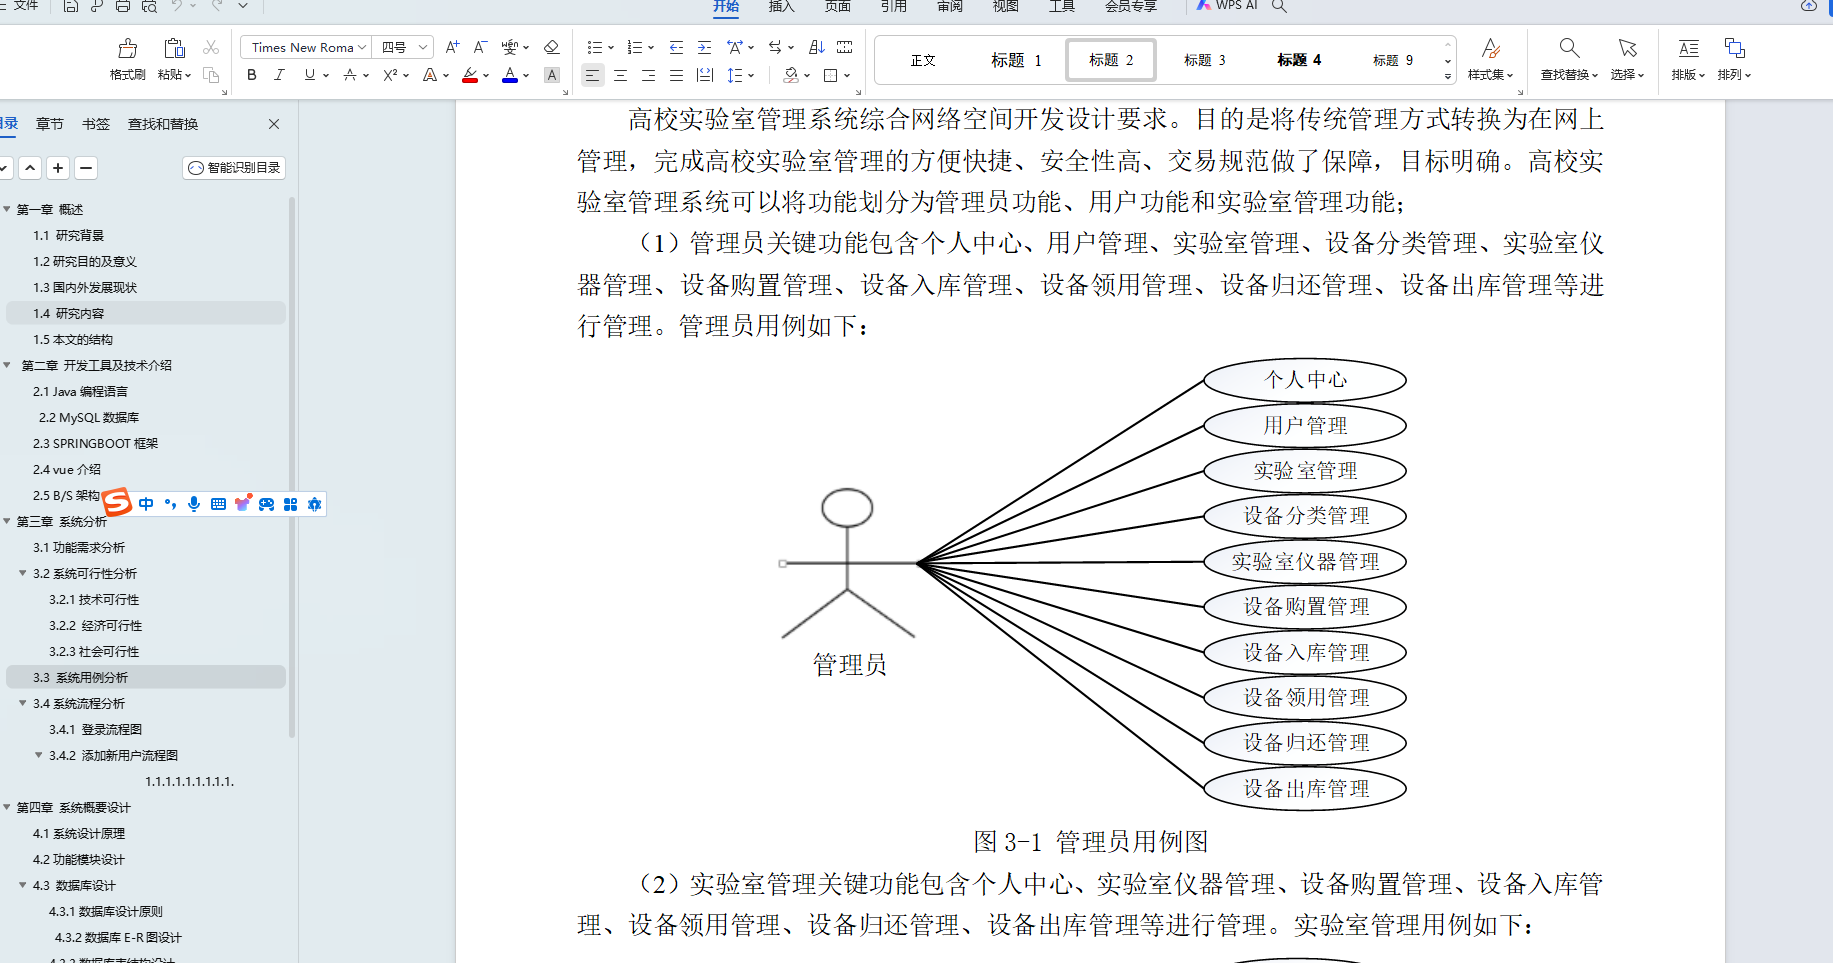Viewport: 1833px width, 963px height.
Task: Click the Paste (粘贴) clipboard icon
Action: point(174,48)
